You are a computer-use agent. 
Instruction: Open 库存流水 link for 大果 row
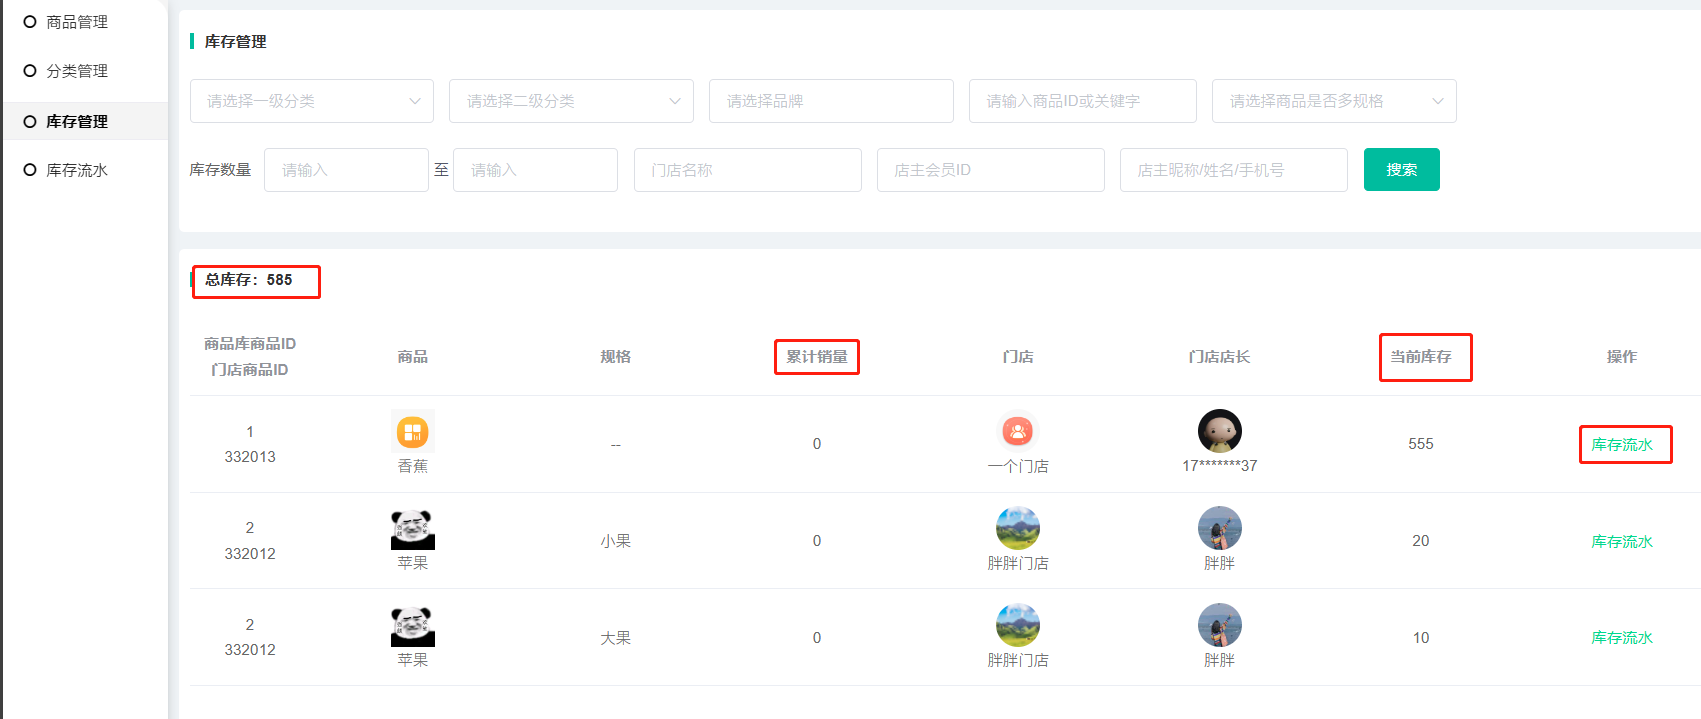click(x=1621, y=638)
